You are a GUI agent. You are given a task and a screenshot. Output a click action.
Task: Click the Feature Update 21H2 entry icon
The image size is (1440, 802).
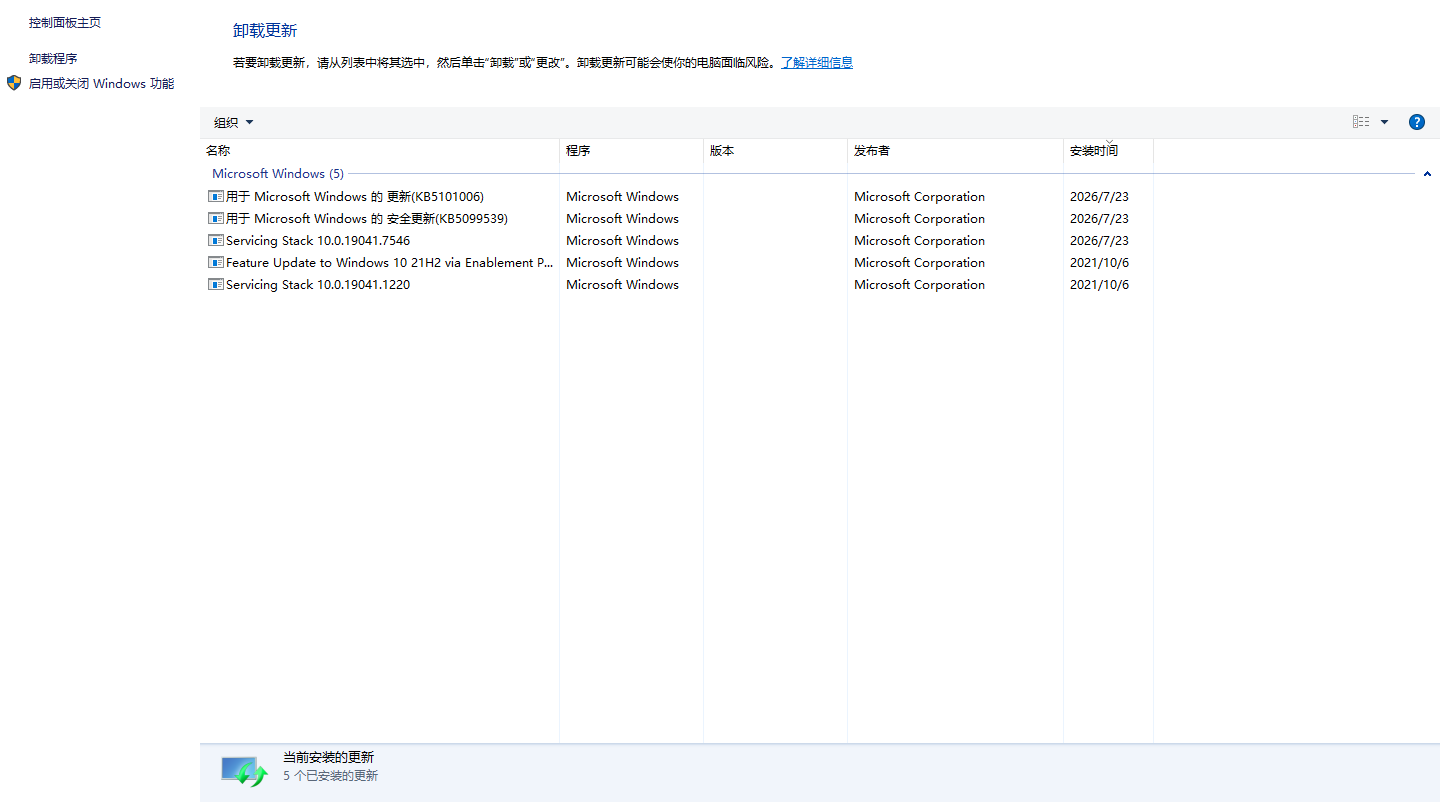click(215, 263)
